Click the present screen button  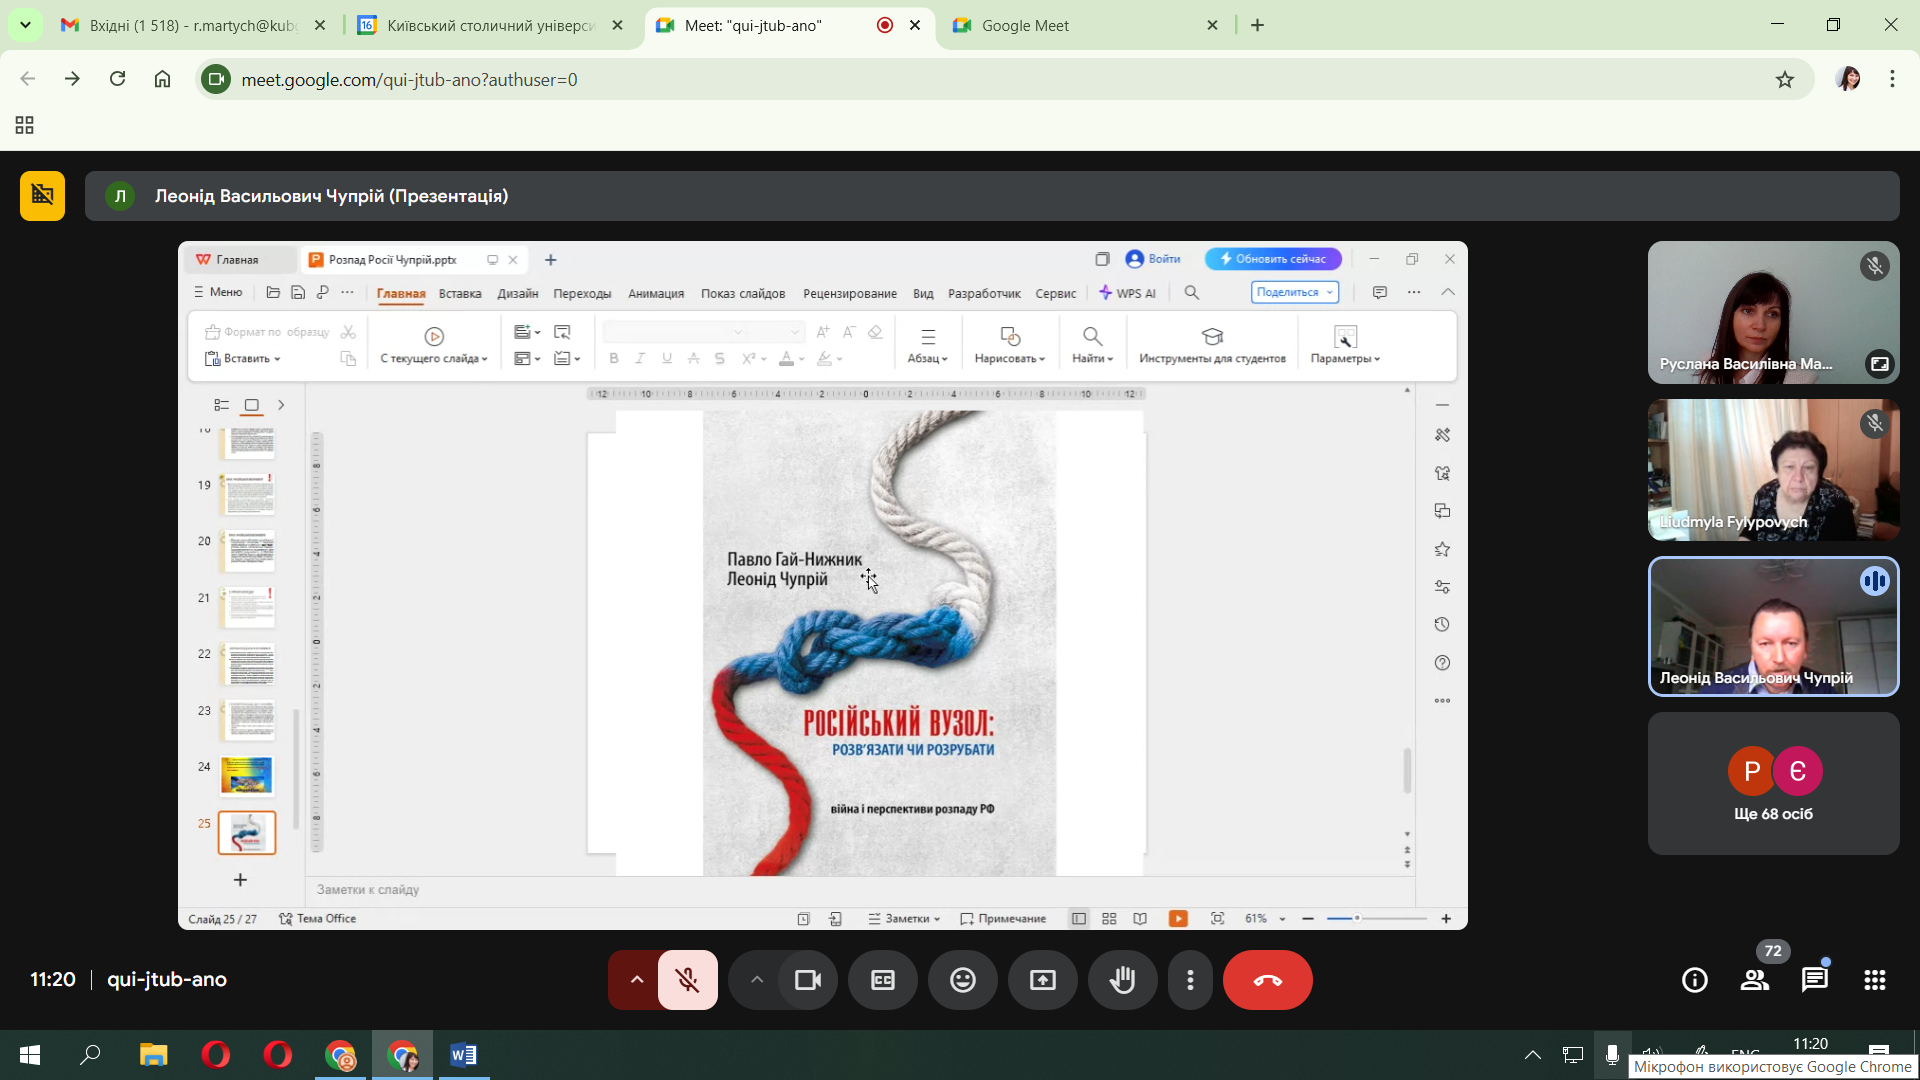point(1042,980)
